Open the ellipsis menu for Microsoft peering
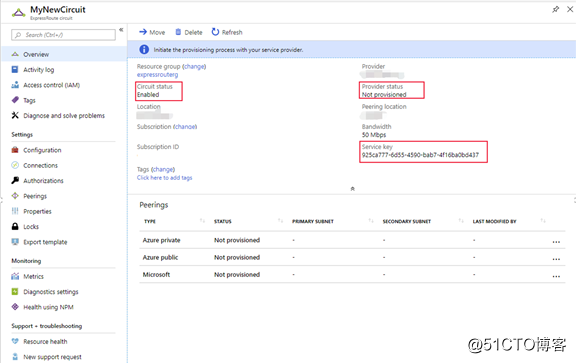Image resolution: width=576 pixels, height=363 pixels. click(556, 276)
